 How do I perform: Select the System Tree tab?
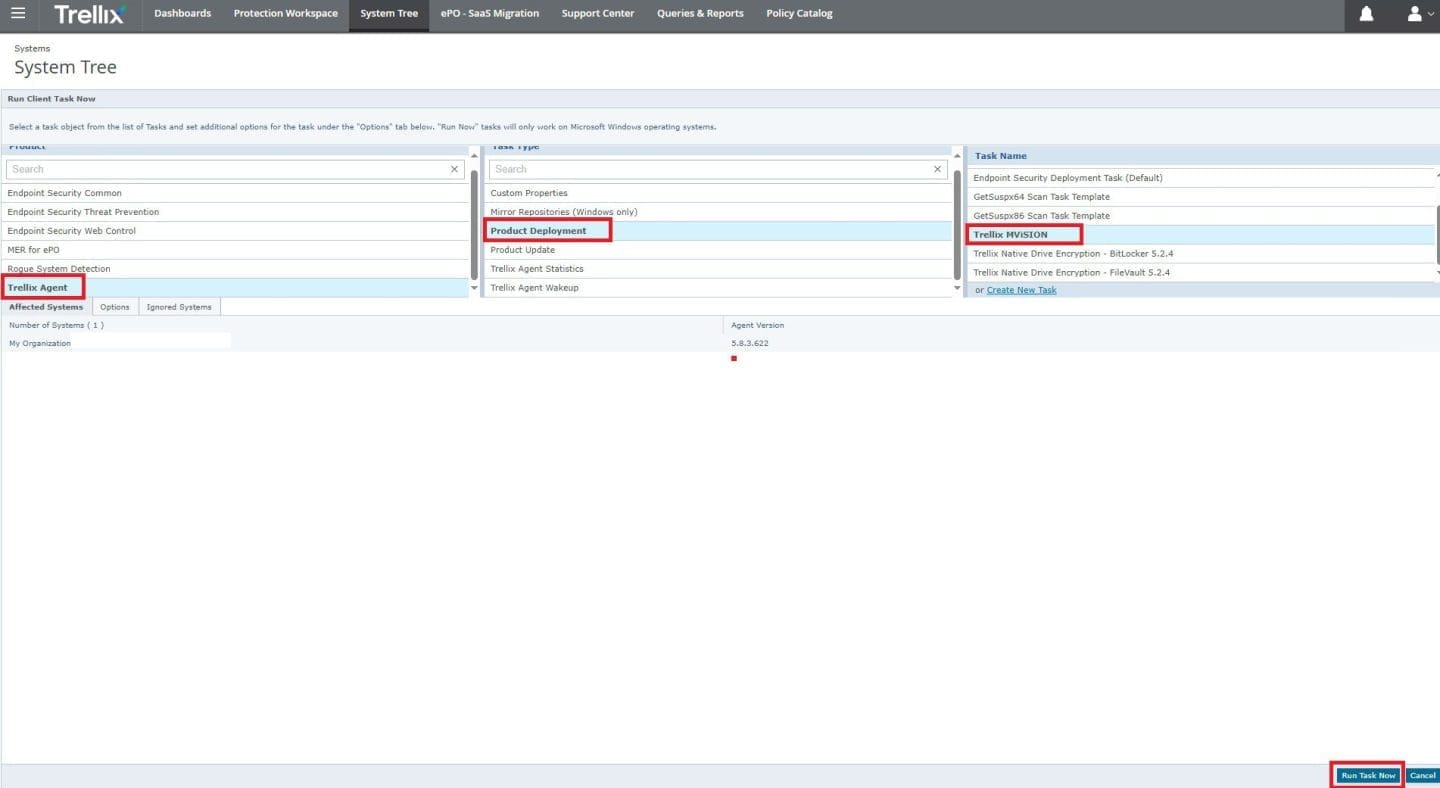[389, 14]
